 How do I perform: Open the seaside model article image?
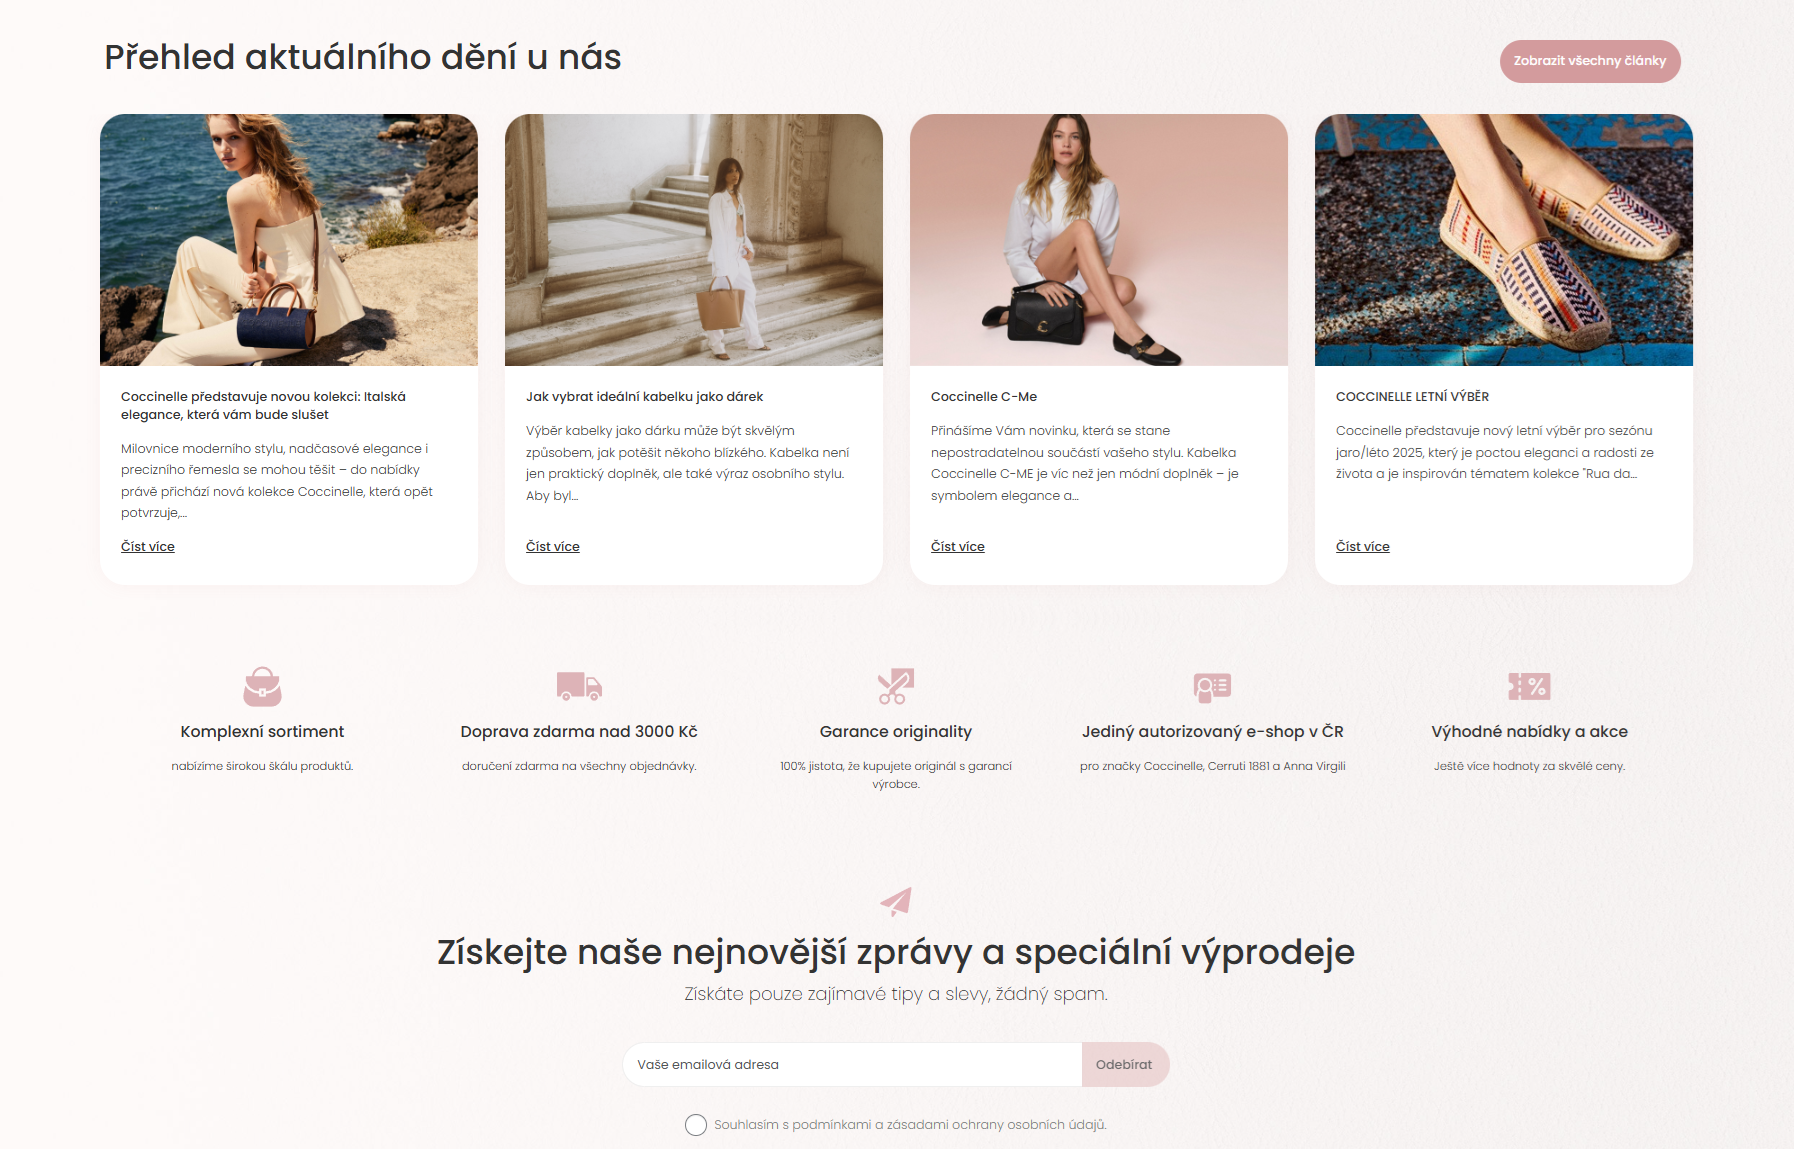(289, 240)
